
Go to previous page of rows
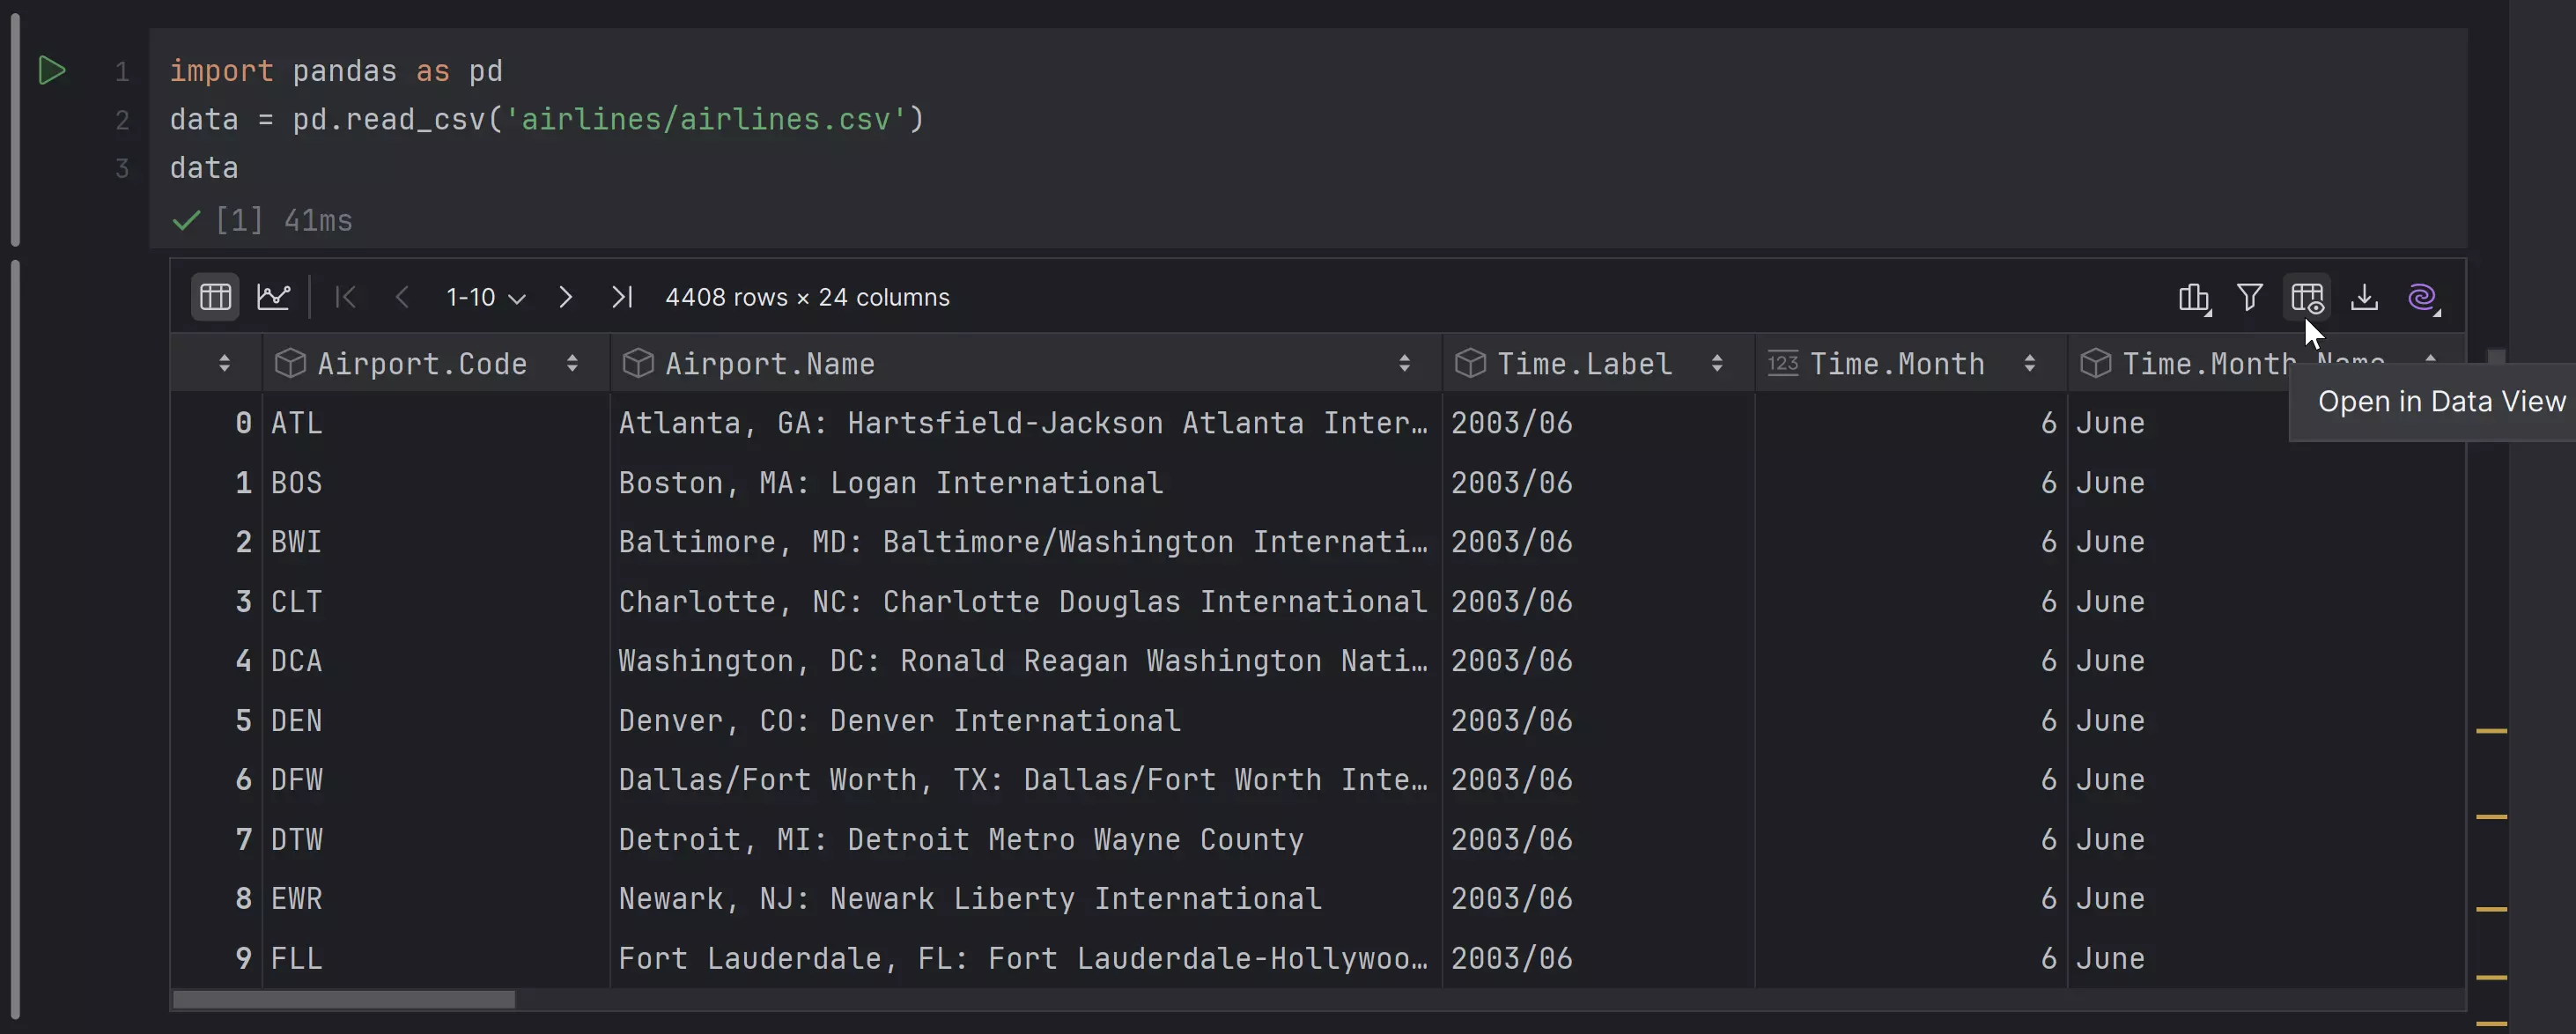click(x=402, y=297)
